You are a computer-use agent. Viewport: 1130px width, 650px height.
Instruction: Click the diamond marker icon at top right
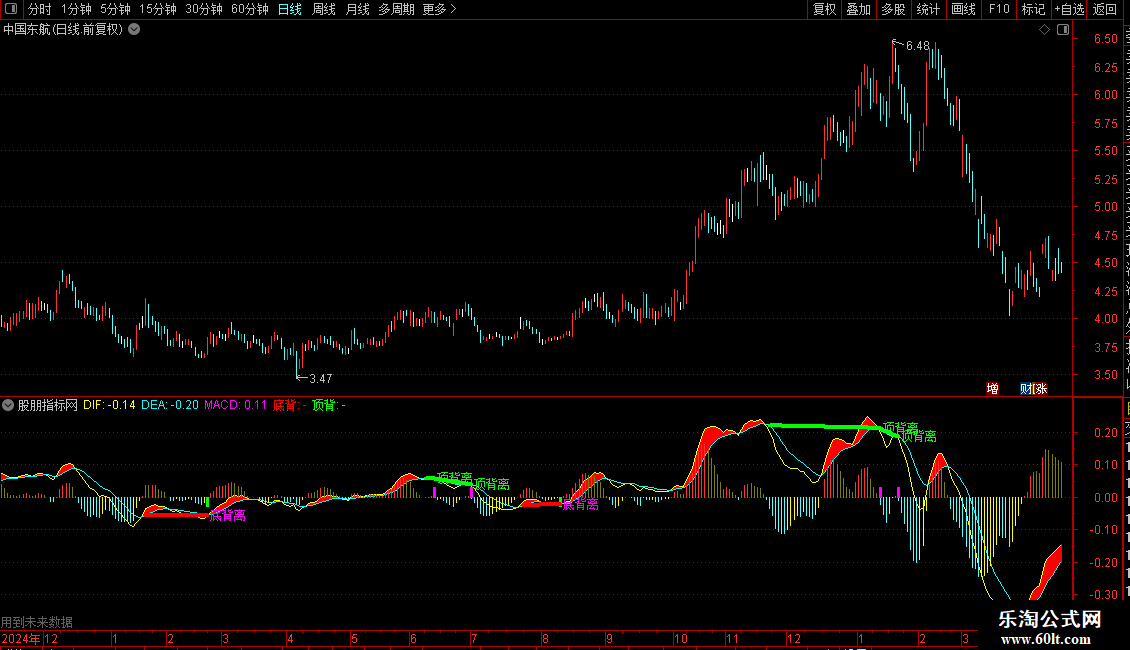1044,30
